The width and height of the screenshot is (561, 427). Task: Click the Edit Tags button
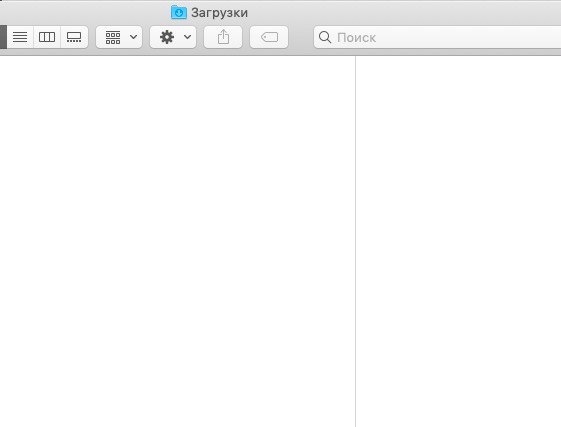click(x=269, y=37)
